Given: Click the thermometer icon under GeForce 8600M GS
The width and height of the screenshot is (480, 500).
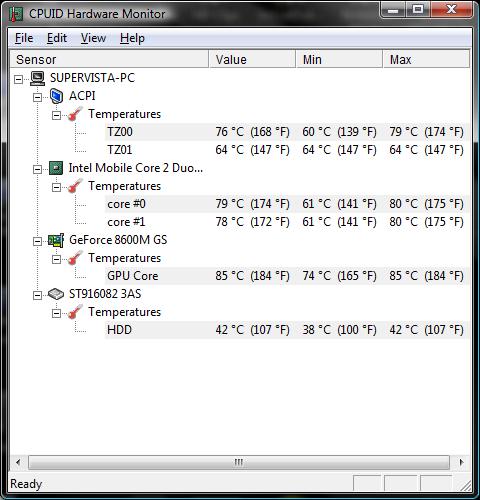Looking at the screenshot, I should (x=75, y=258).
